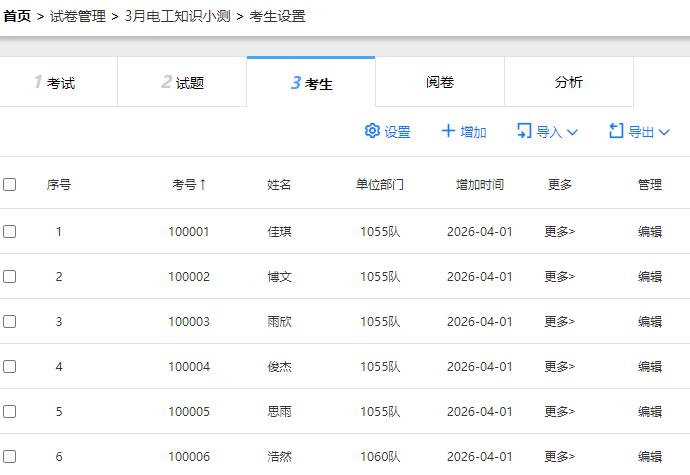The height and width of the screenshot is (475, 690).
Task: Open the 分析 tab
Action: click(x=569, y=82)
